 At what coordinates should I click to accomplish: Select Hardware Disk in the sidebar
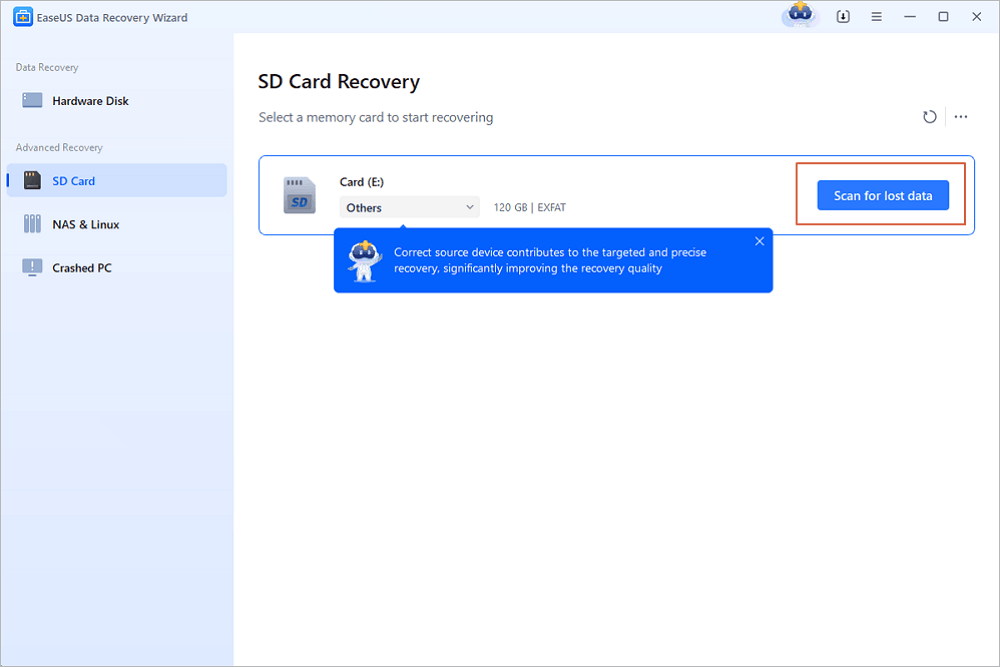(x=117, y=101)
